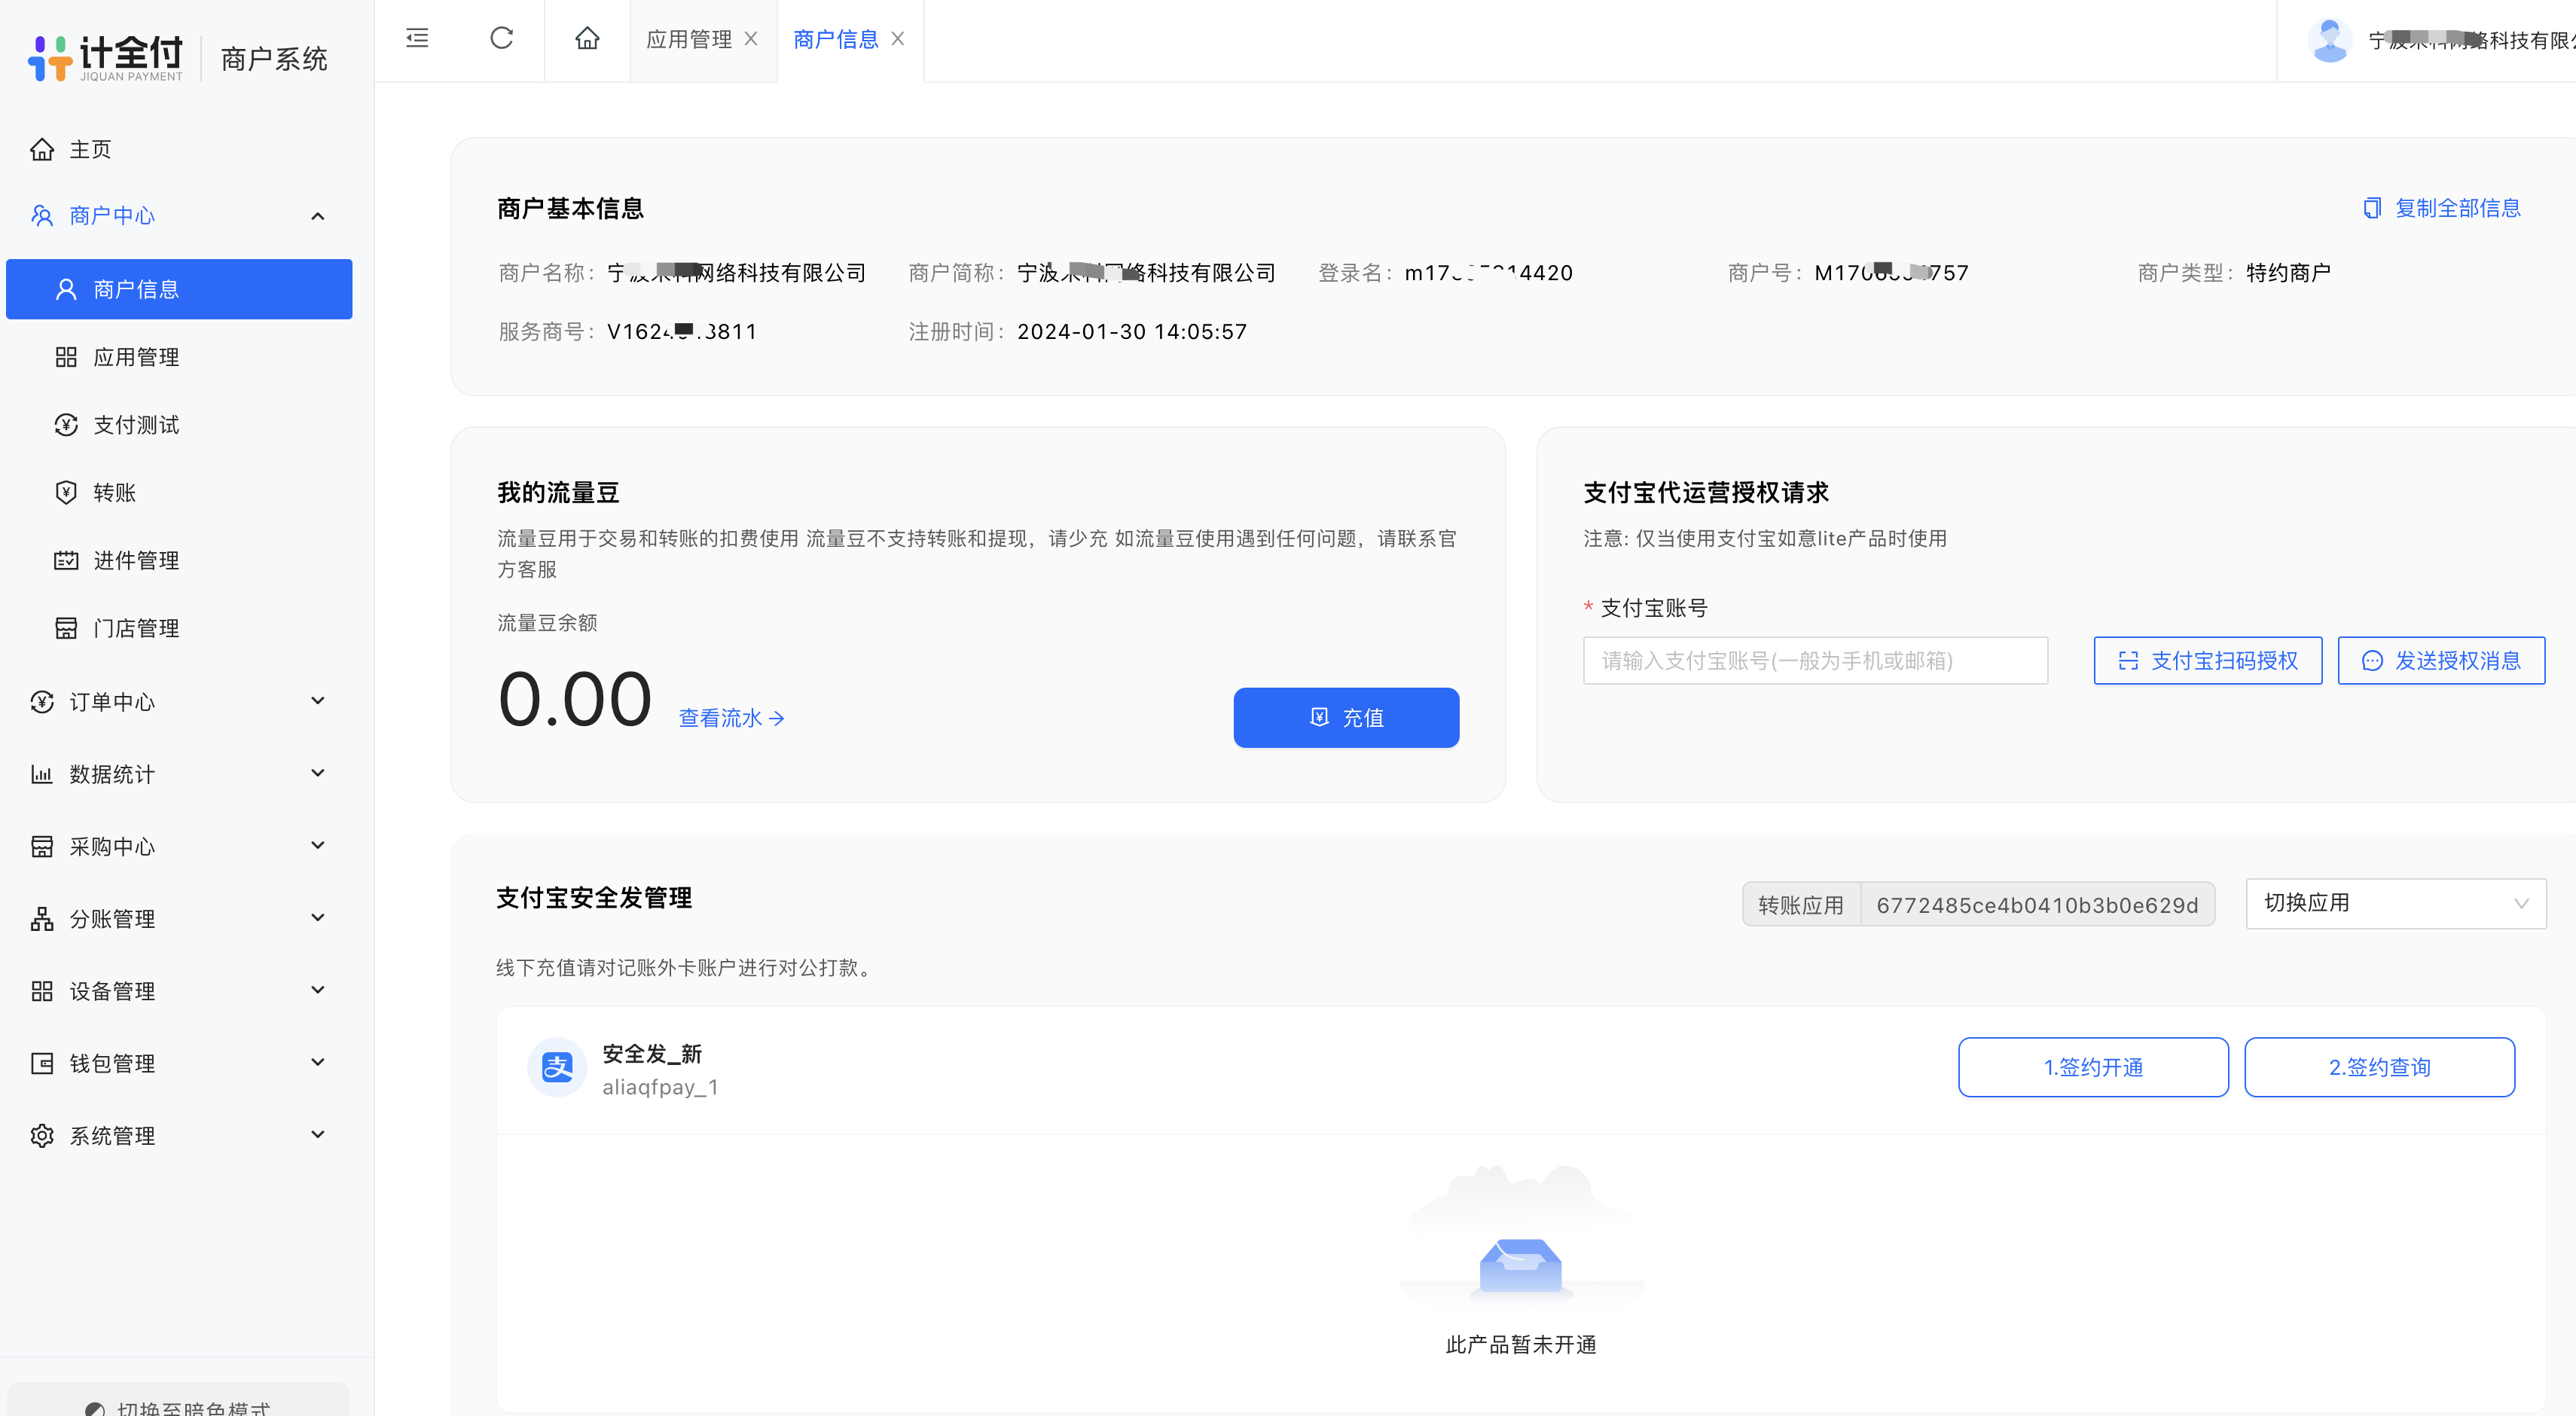Click the 切换至暗色模式 toggle
The width and height of the screenshot is (2576, 1416).
pyautogui.click(x=178, y=1405)
